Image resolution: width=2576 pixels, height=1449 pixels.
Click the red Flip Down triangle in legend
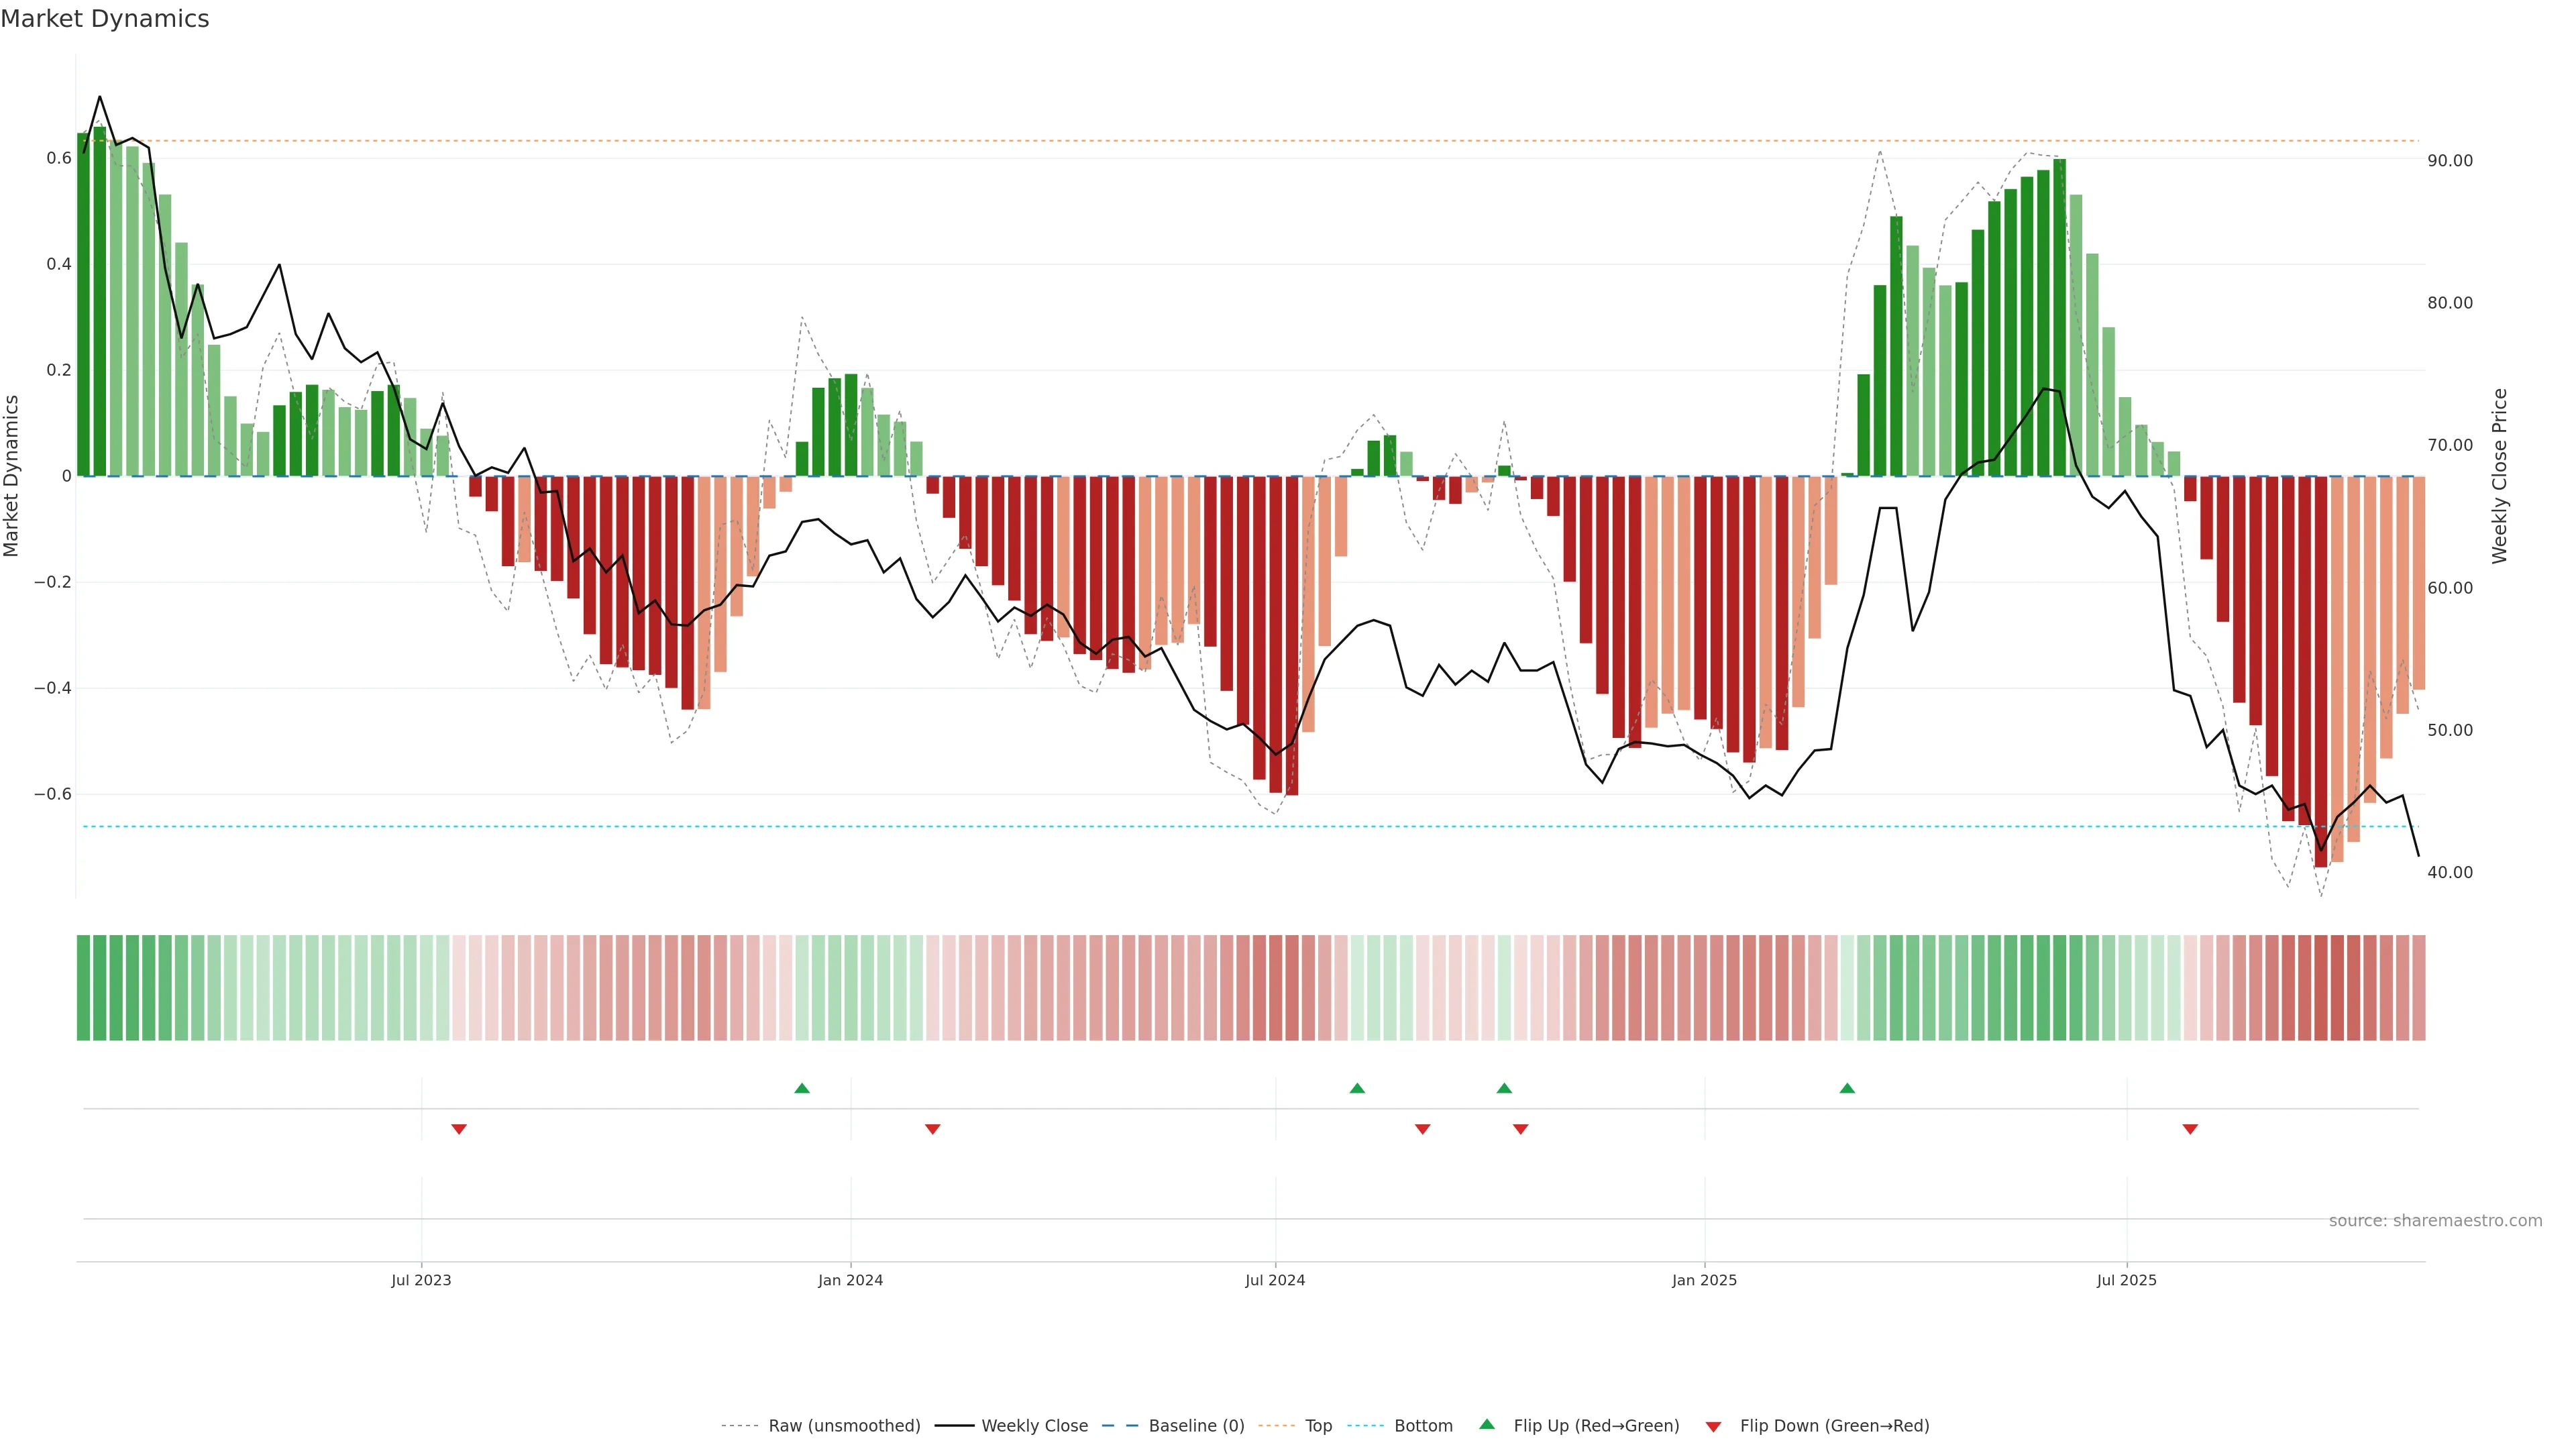[1713, 1426]
